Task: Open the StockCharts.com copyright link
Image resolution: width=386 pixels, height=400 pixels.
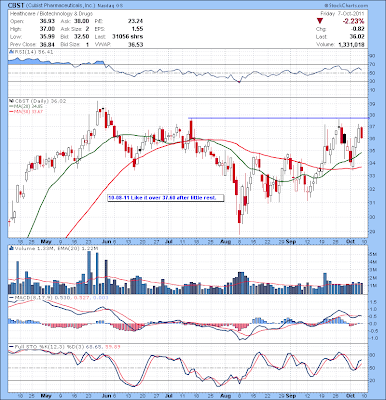Action: point(346,6)
